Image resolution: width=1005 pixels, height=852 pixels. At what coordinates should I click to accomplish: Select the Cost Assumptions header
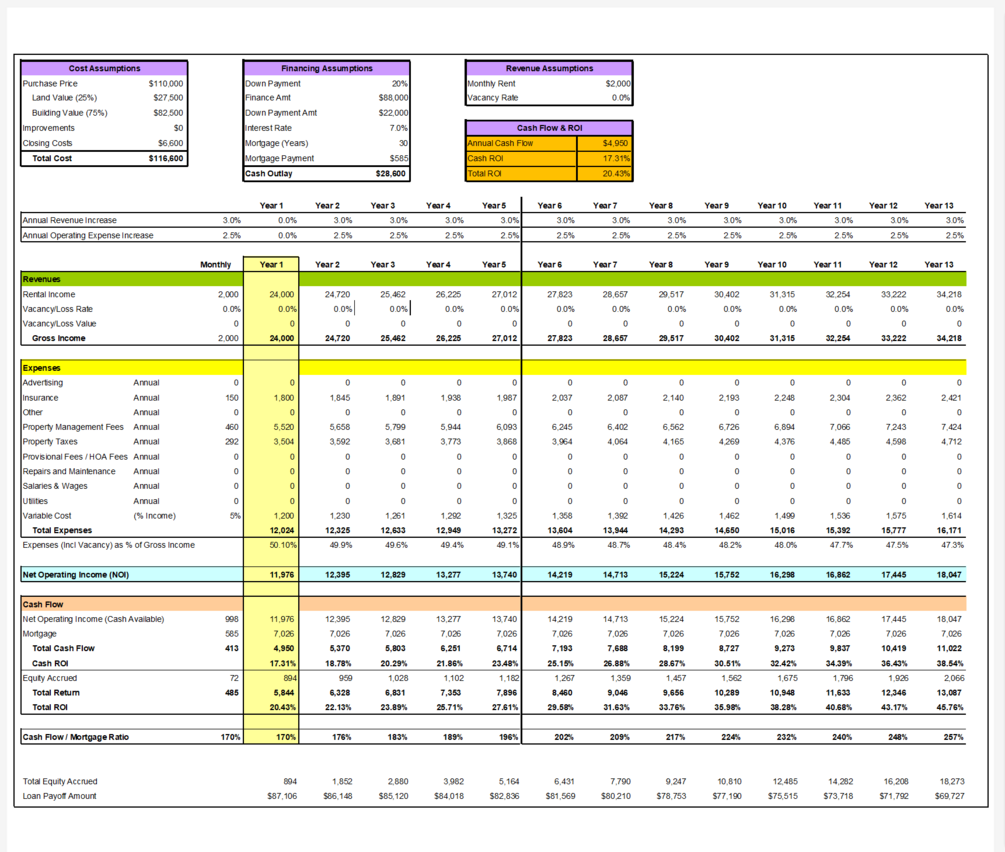click(x=104, y=68)
